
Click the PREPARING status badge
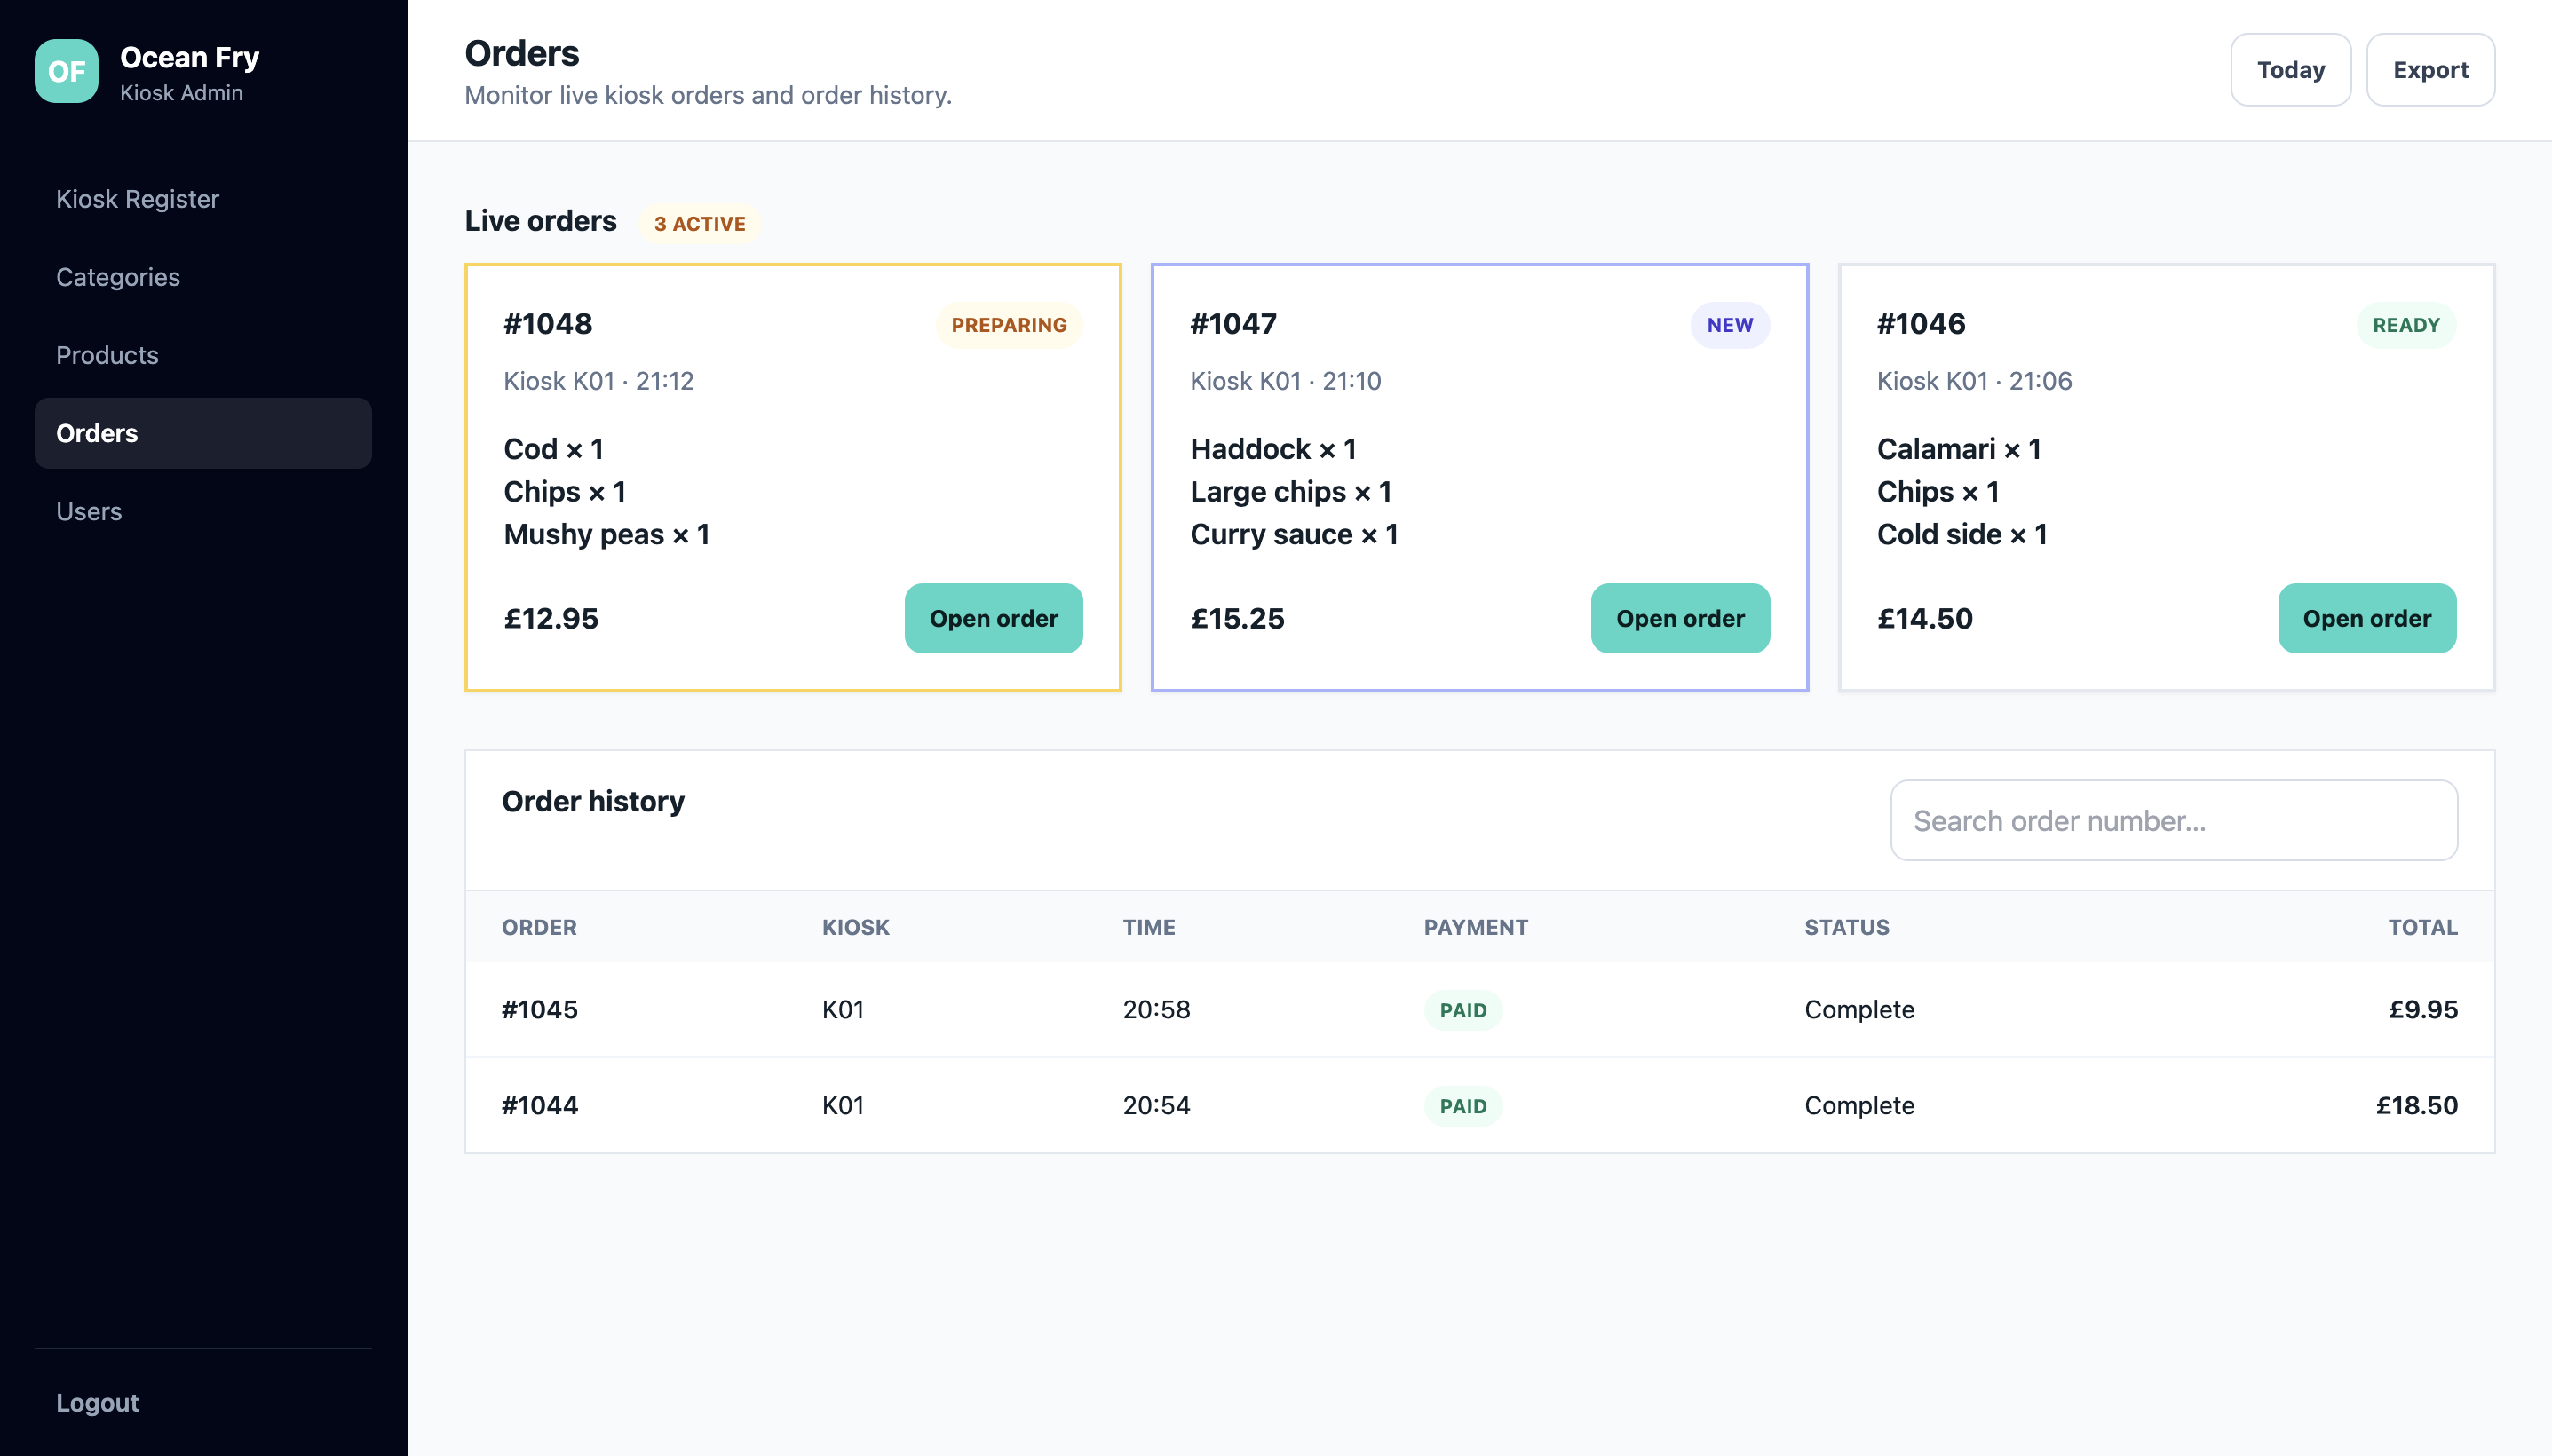pyautogui.click(x=1009, y=325)
